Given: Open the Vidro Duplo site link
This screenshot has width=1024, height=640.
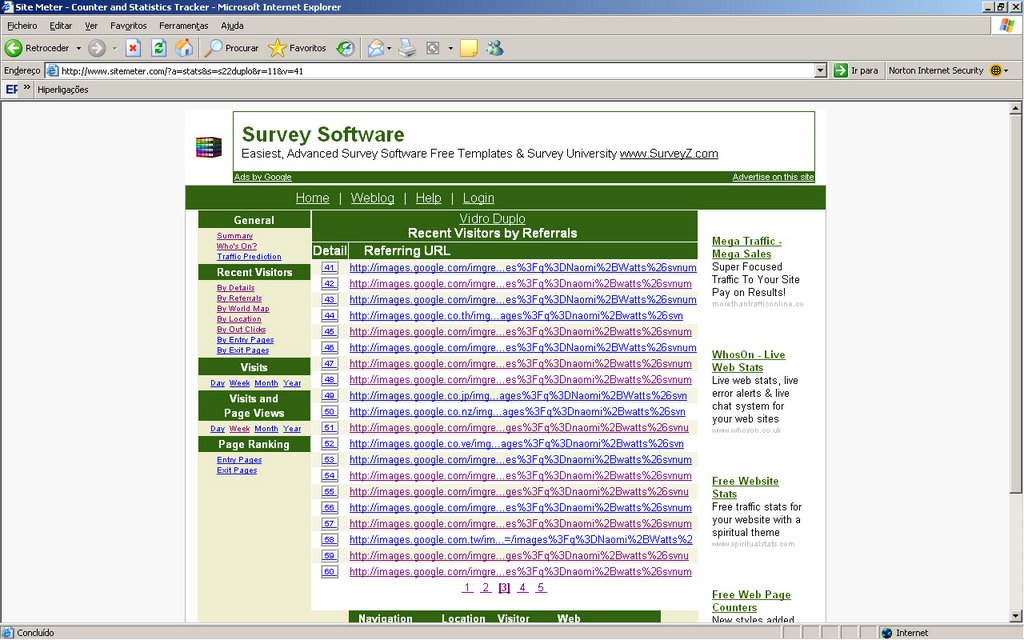Looking at the screenshot, I should (x=492, y=219).
